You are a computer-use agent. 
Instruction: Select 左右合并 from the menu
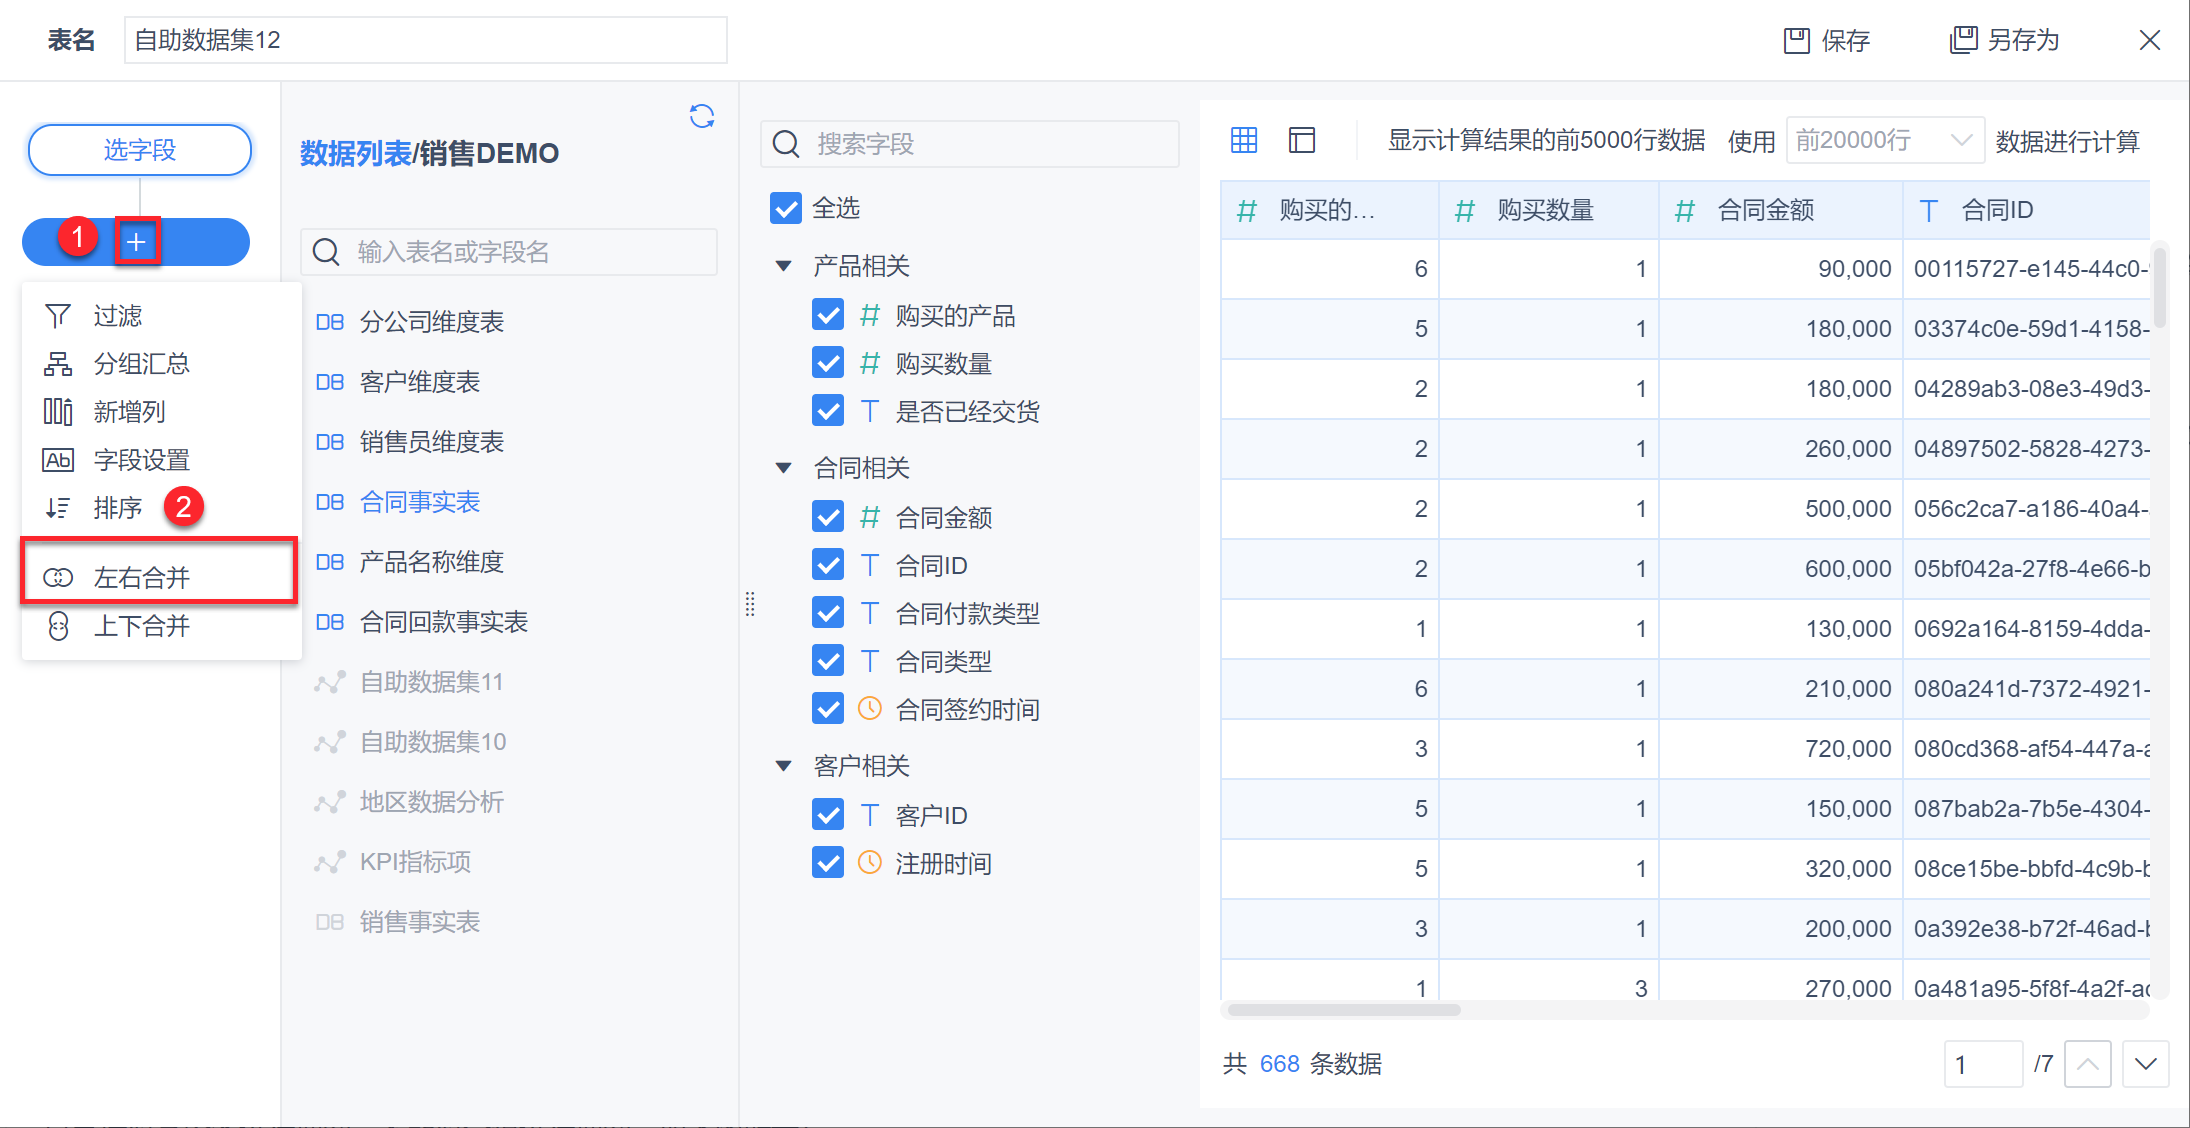(x=141, y=577)
